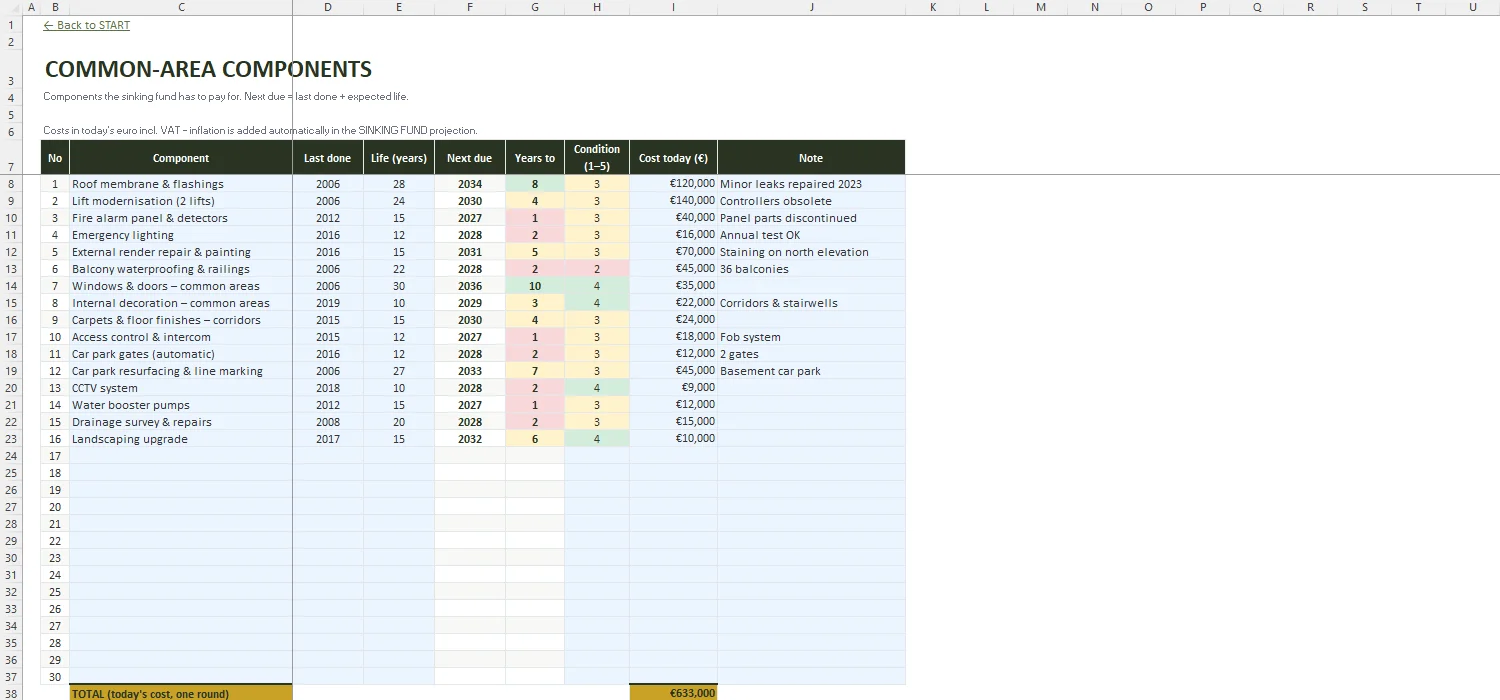Select the €140,000 lift cost cell

(x=673, y=201)
